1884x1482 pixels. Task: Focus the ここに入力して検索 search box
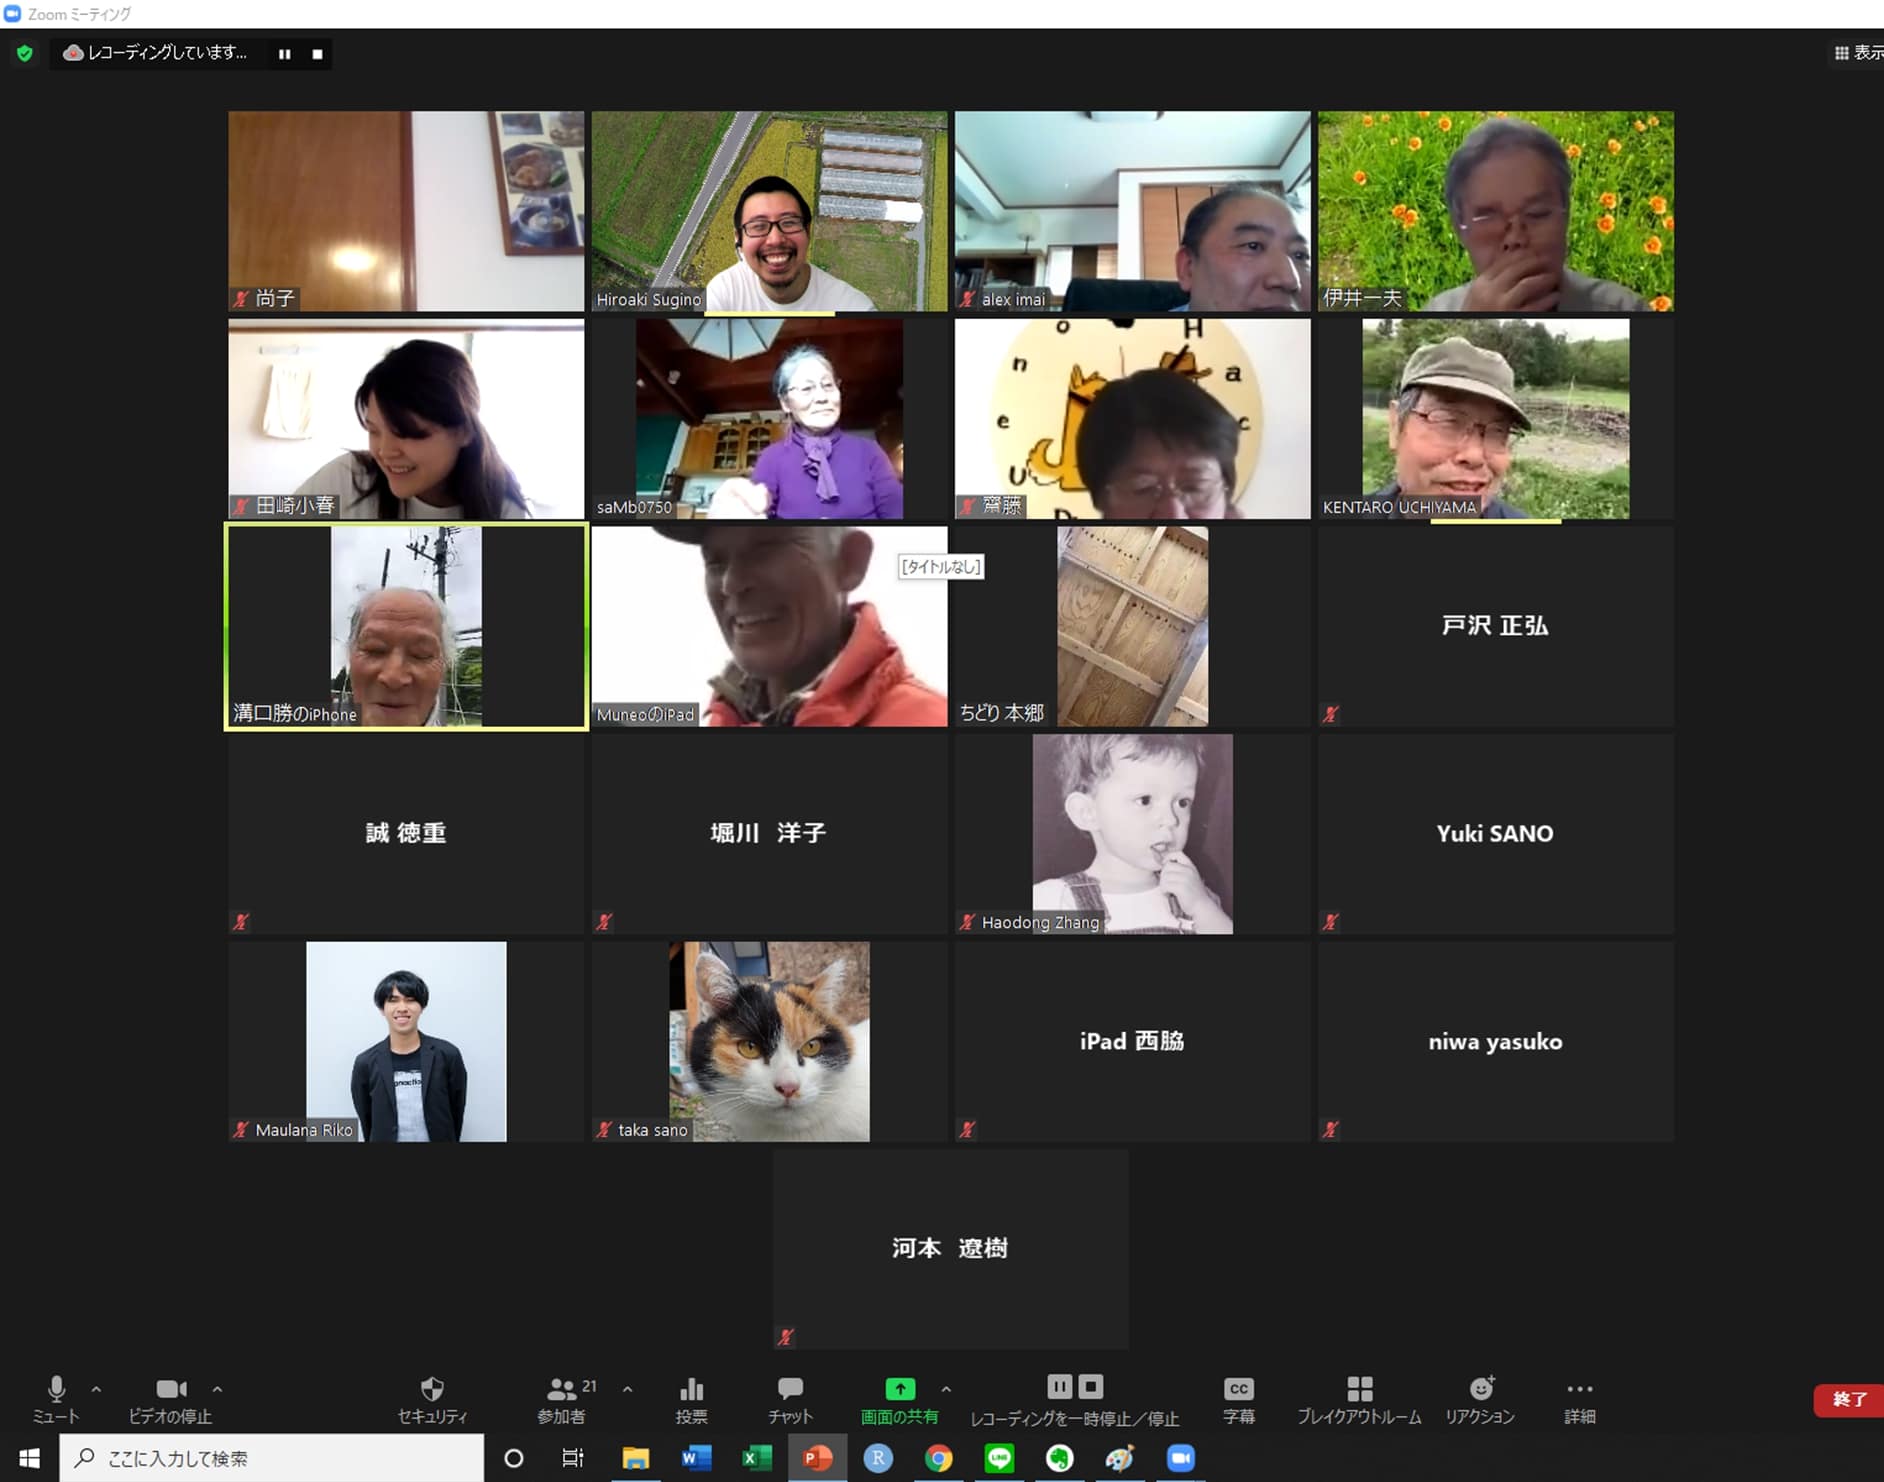pyautogui.click(x=272, y=1458)
